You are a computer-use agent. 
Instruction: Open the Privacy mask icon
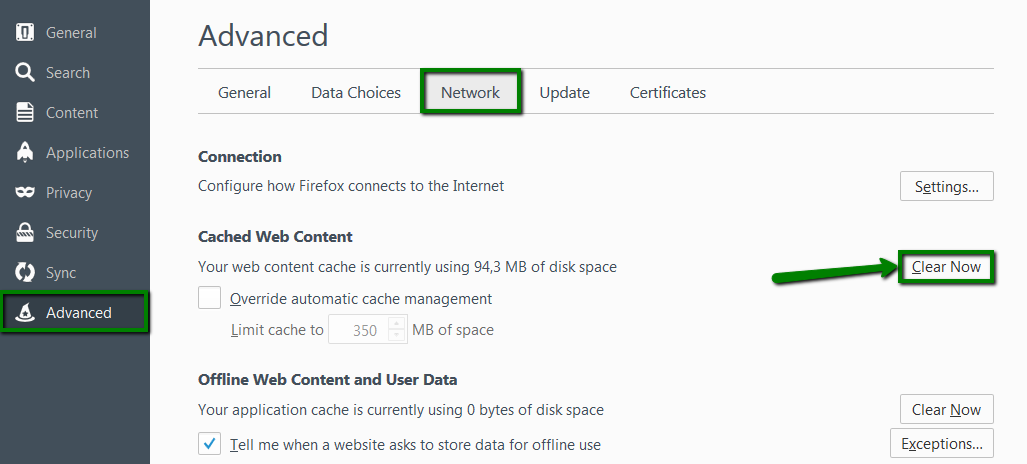tap(25, 192)
